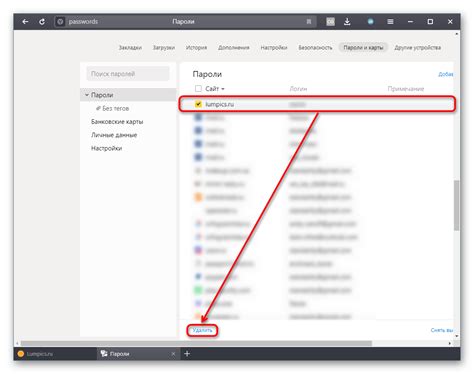The width and height of the screenshot is (474, 374).
Task: Uncheck the lumpics.ru password checkbox
Action: pos(198,104)
